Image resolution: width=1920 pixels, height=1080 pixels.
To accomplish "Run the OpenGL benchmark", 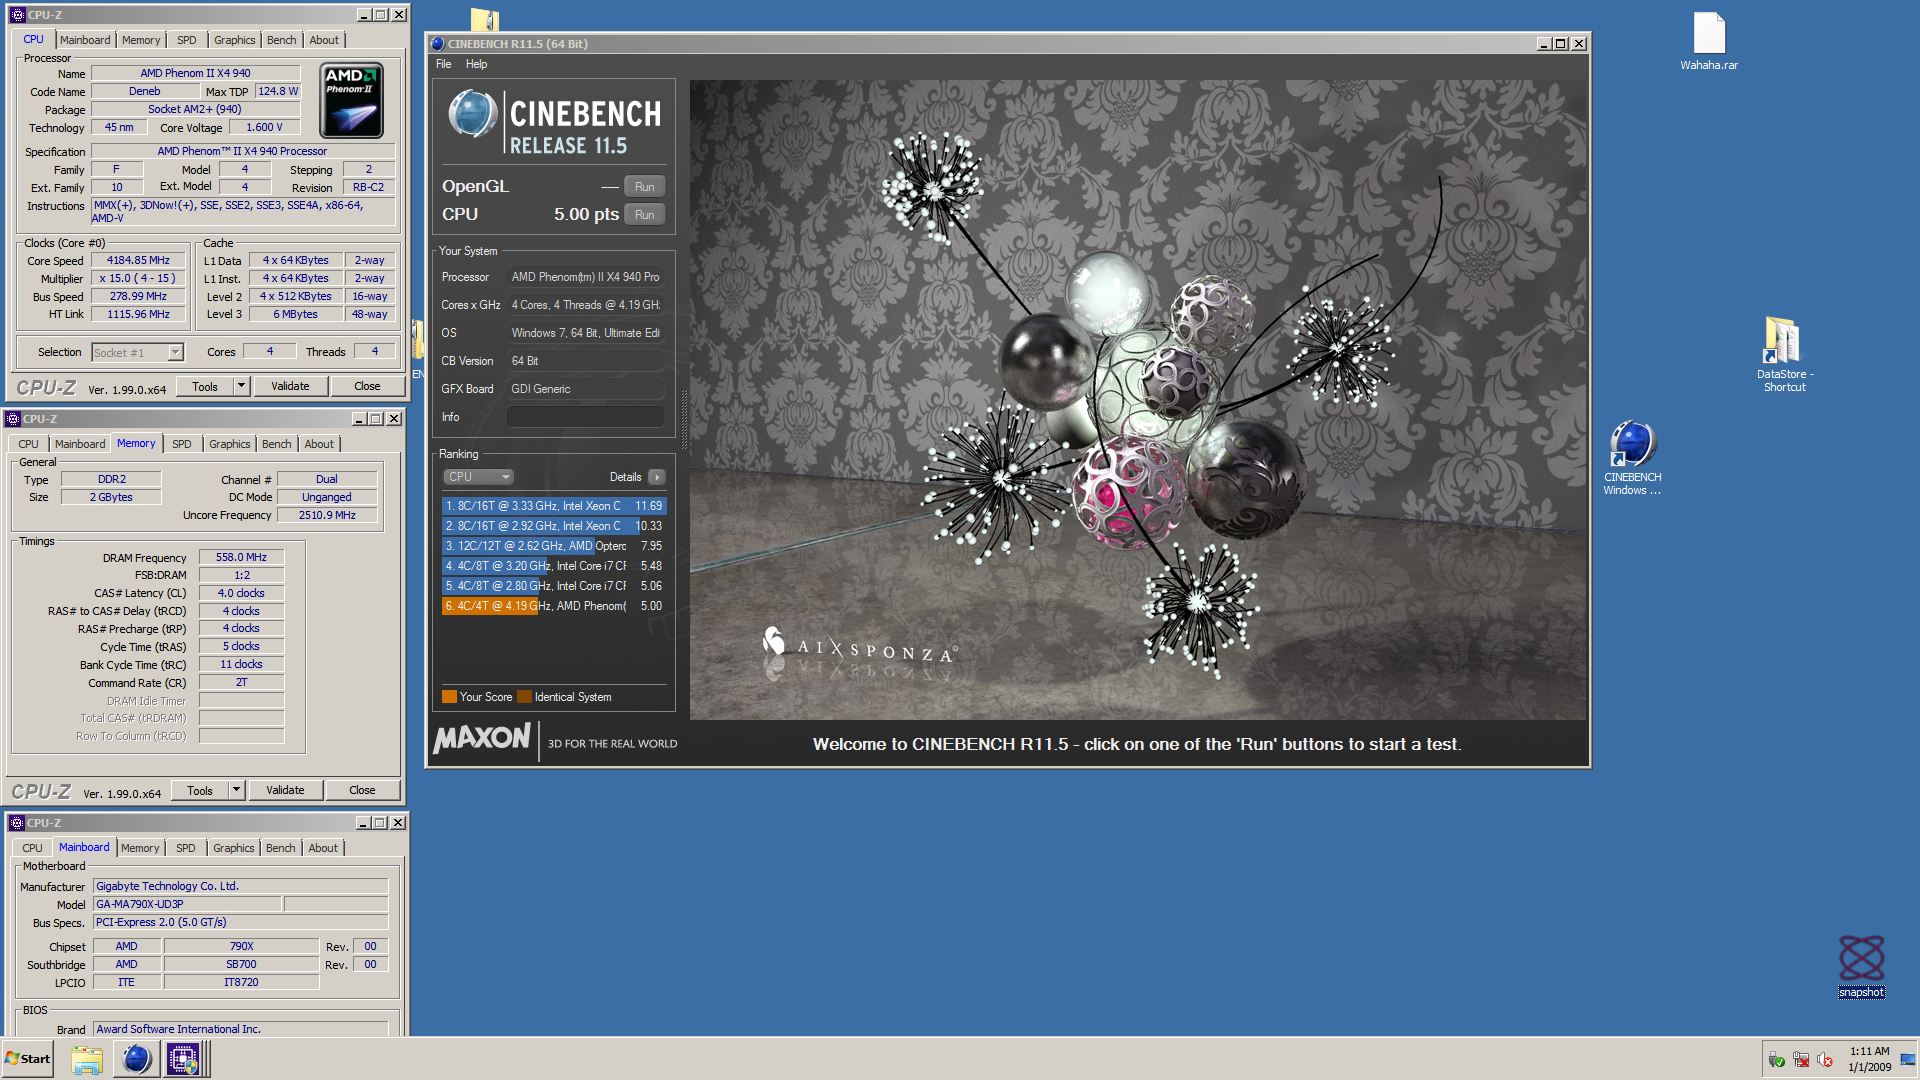I will [645, 187].
